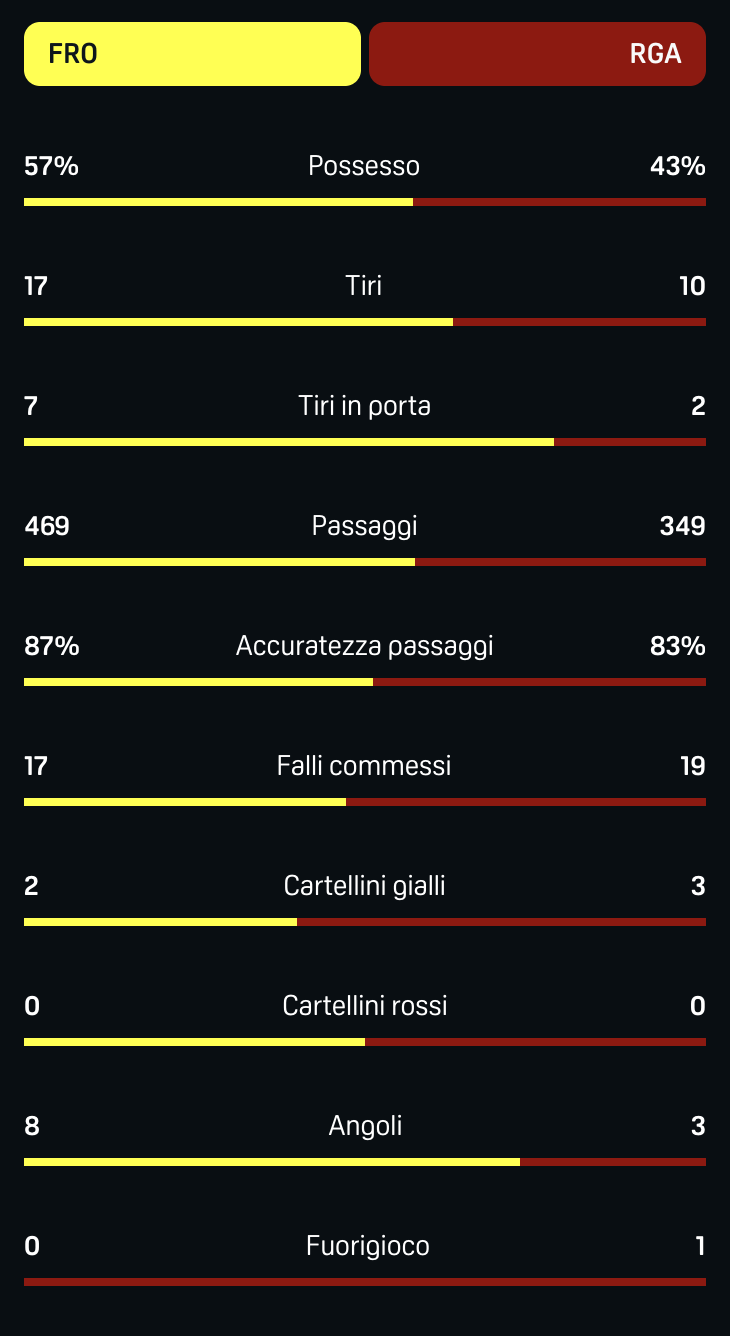Click the Cartellini gialli bar
This screenshot has height=1336, width=730.
pyautogui.click(x=365, y=922)
